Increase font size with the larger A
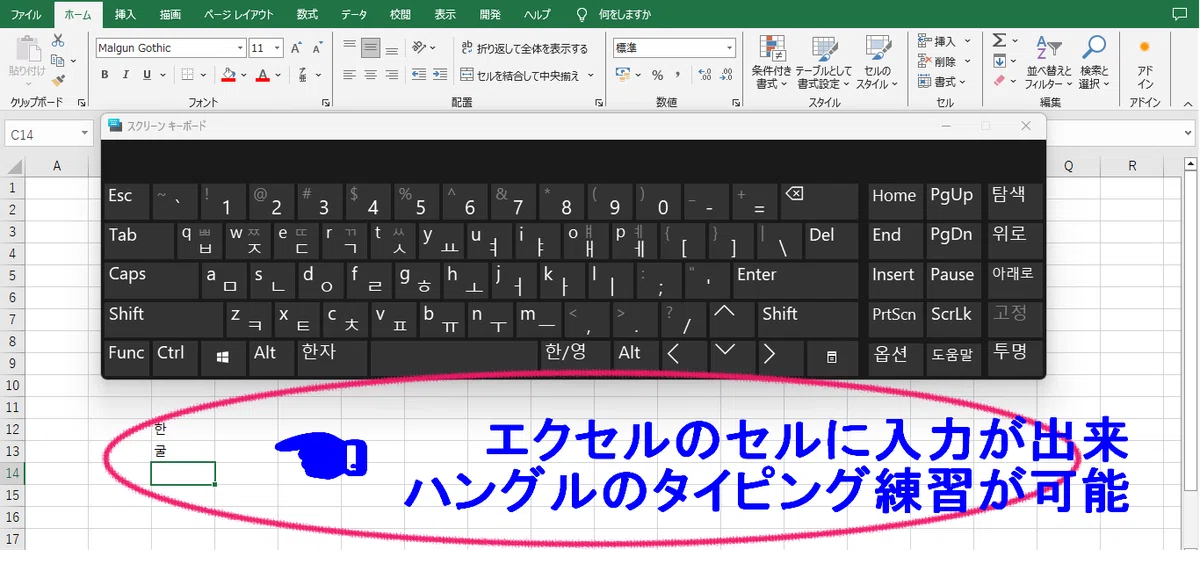This screenshot has height=571, width=1200. pyautogui.click(x=296, y=48)
